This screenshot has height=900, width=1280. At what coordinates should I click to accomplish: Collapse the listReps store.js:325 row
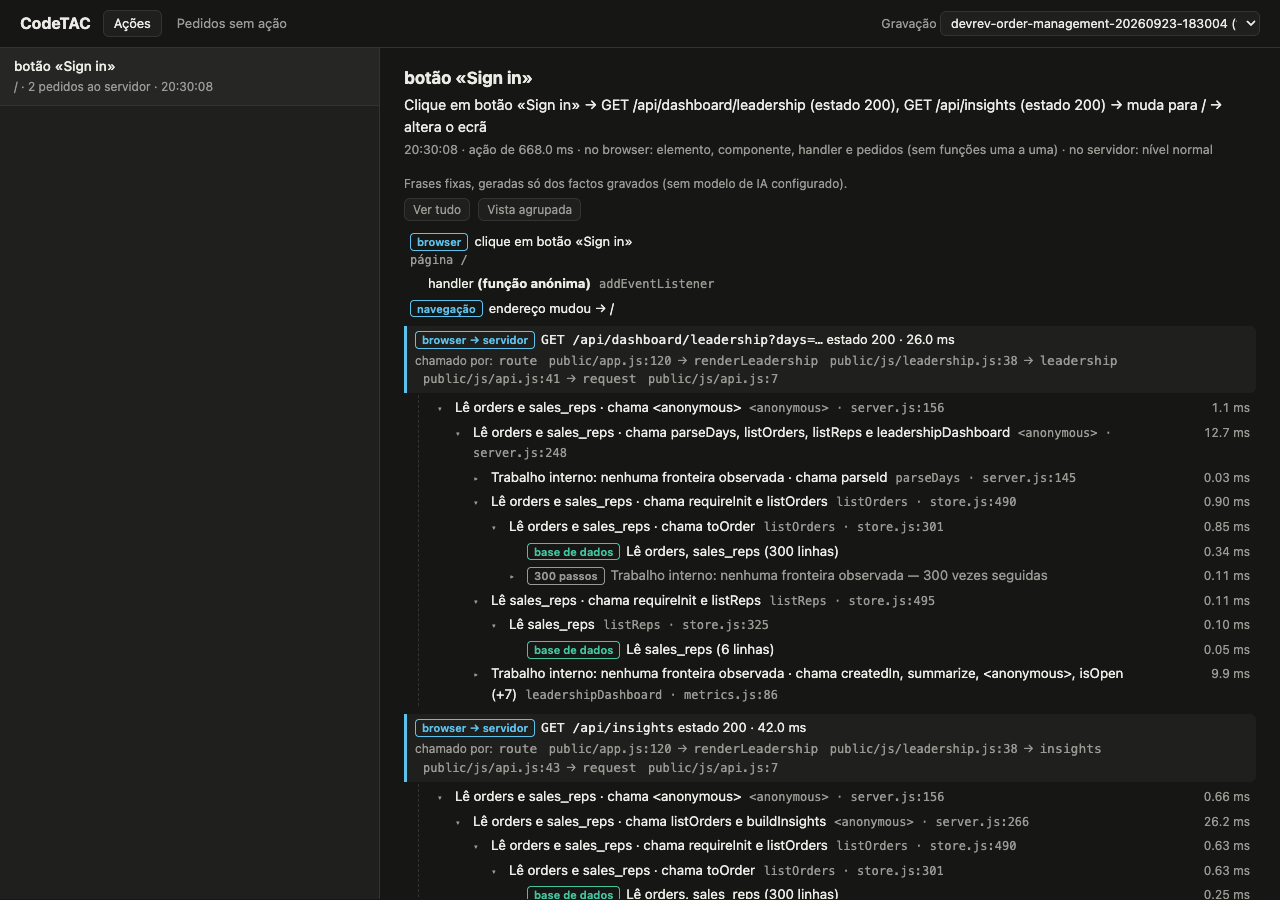coord(494,625)
